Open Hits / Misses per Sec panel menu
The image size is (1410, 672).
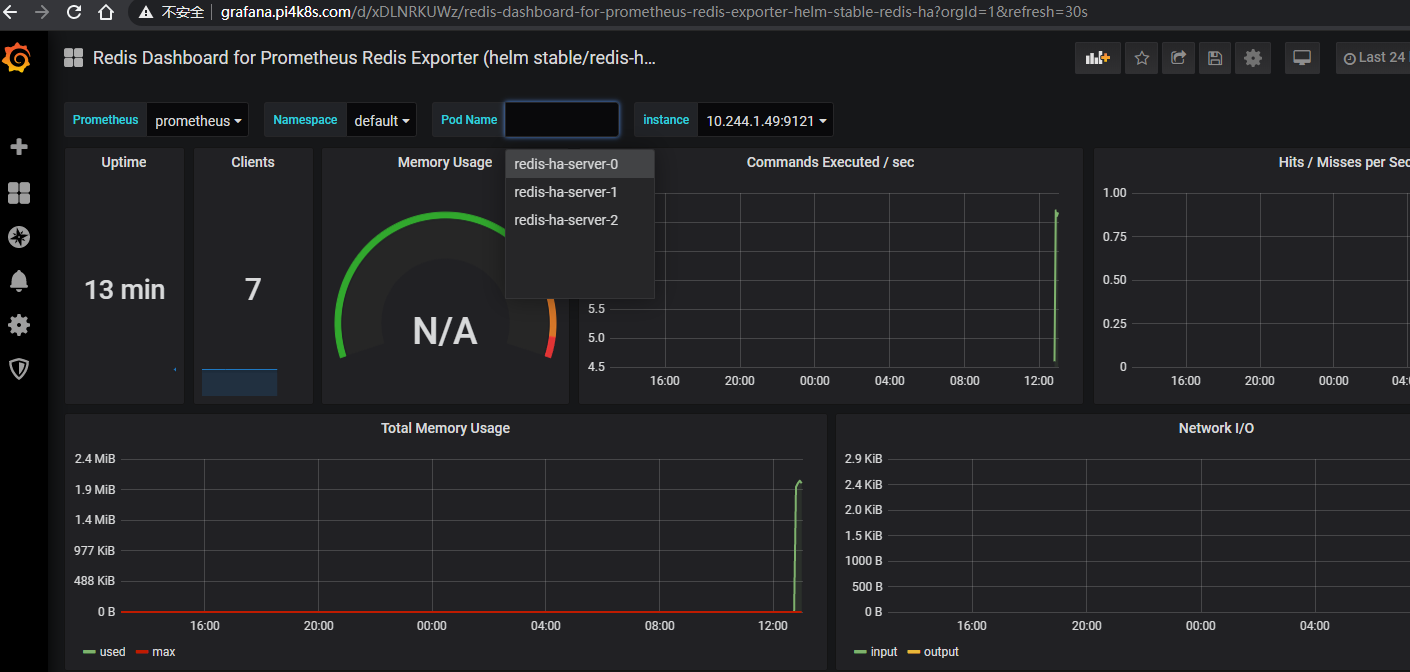(x=1344, y=162)
